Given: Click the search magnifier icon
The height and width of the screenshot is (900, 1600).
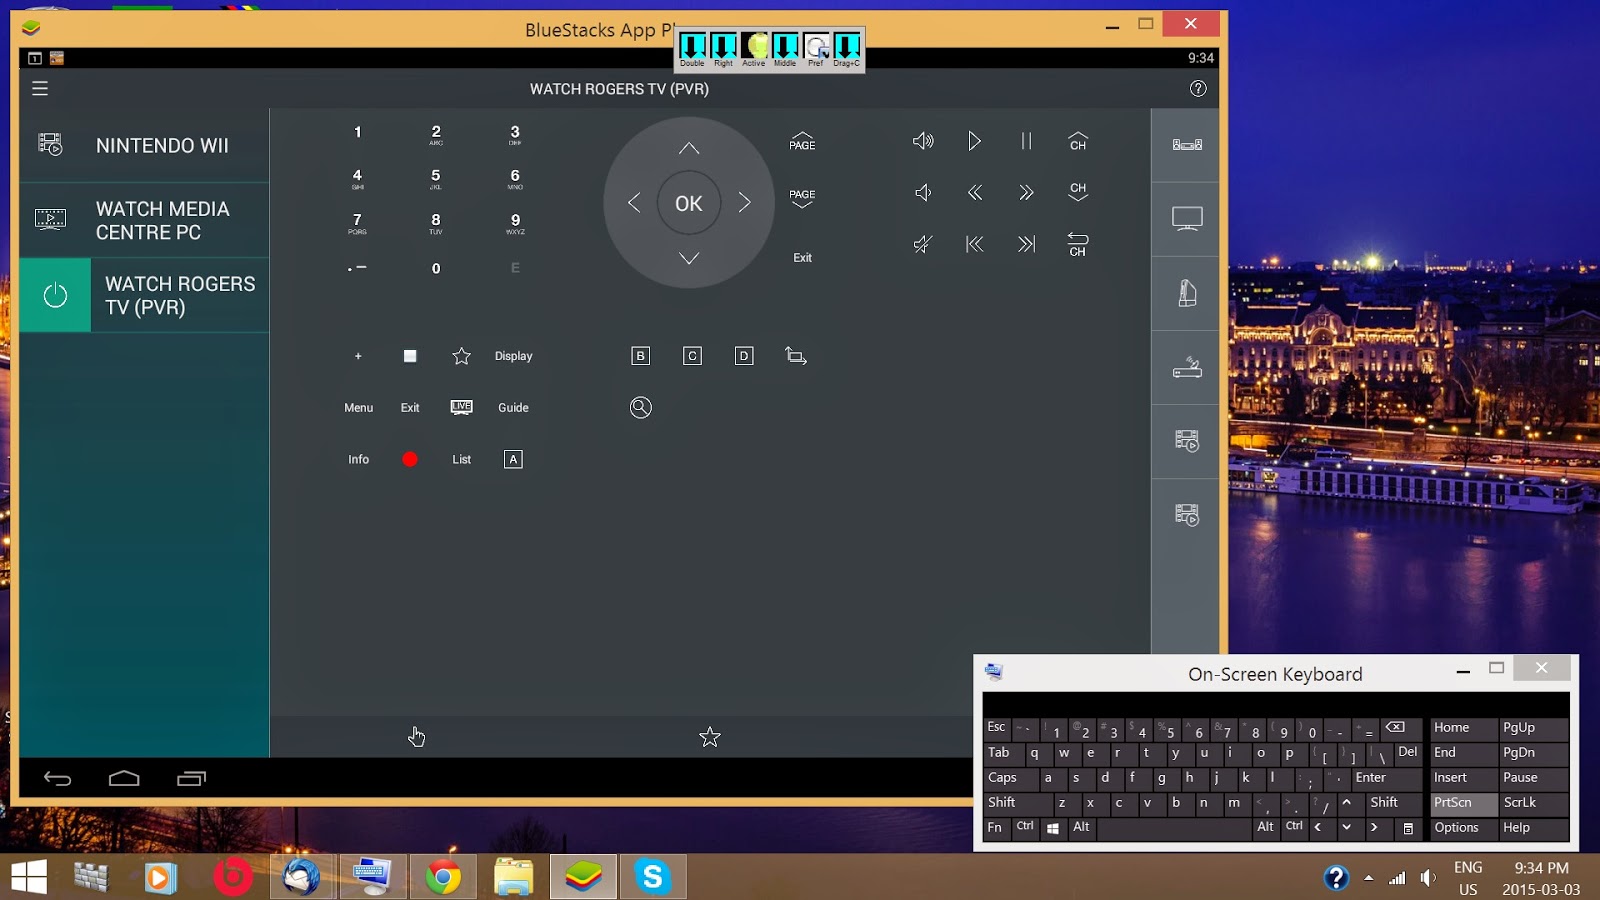Looking at the screenshot, I should pos(641,408).
